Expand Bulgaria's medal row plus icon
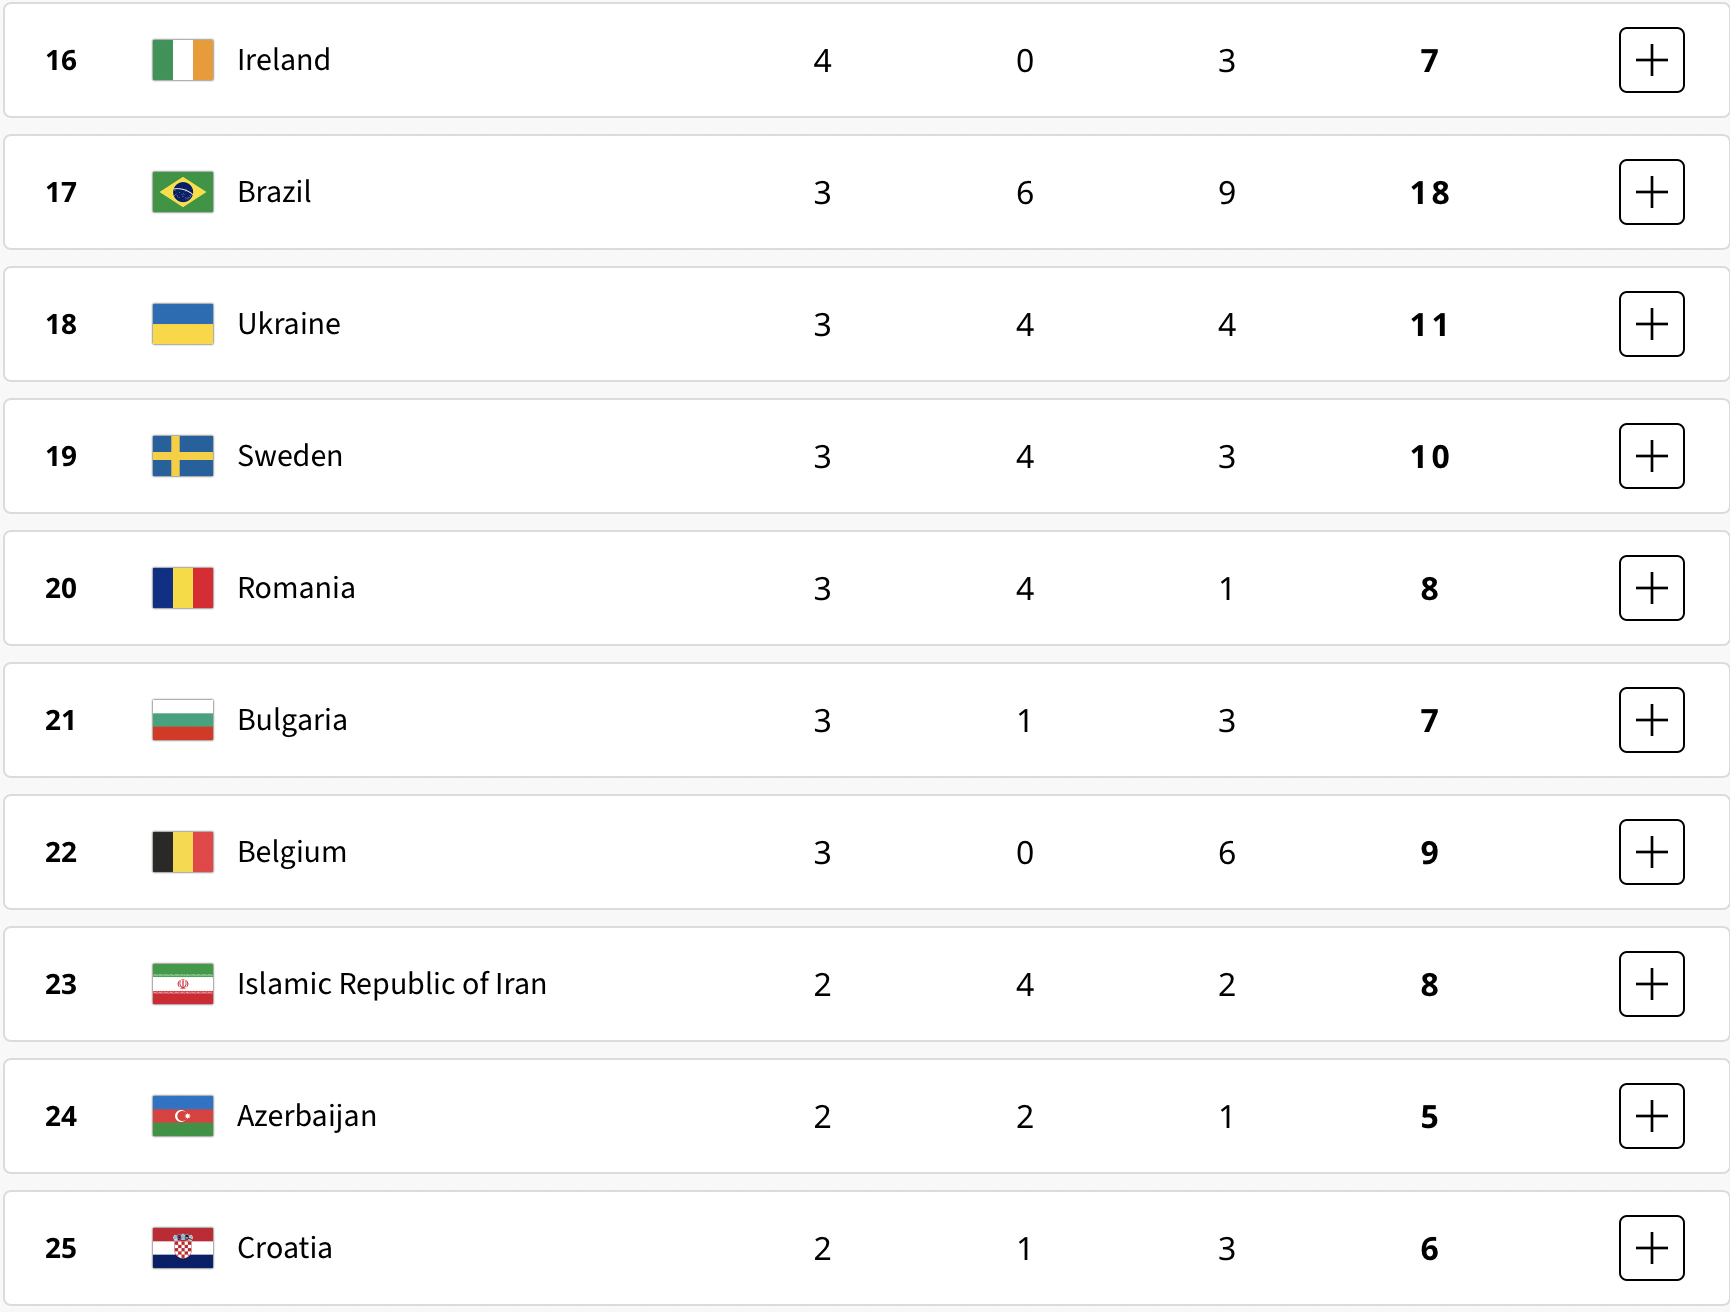 (x=1651, y=720)
